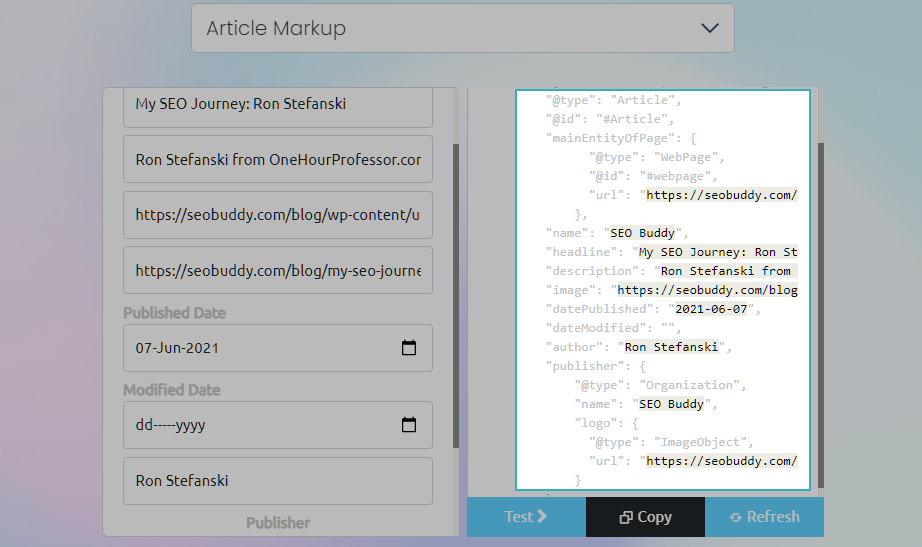The height and width of the screenshot is (547, 922).
Task: Click the description field starting 'Ron Stefanski from OneHourProfessor'
Action: (x=278, y=159)
